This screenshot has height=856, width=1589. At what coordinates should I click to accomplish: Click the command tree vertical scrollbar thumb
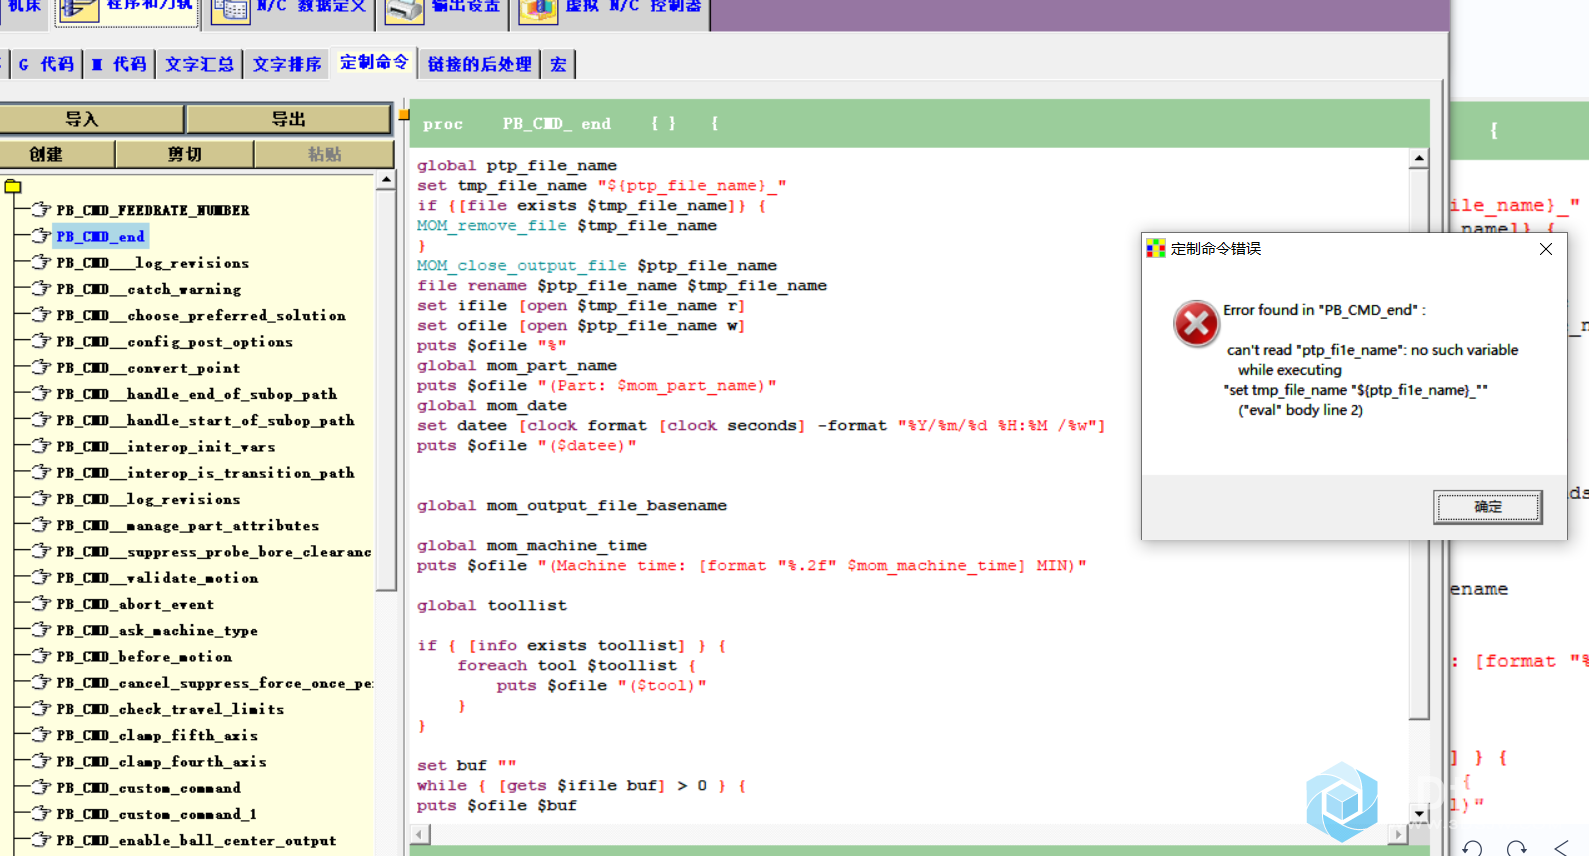tap(386, 390)
